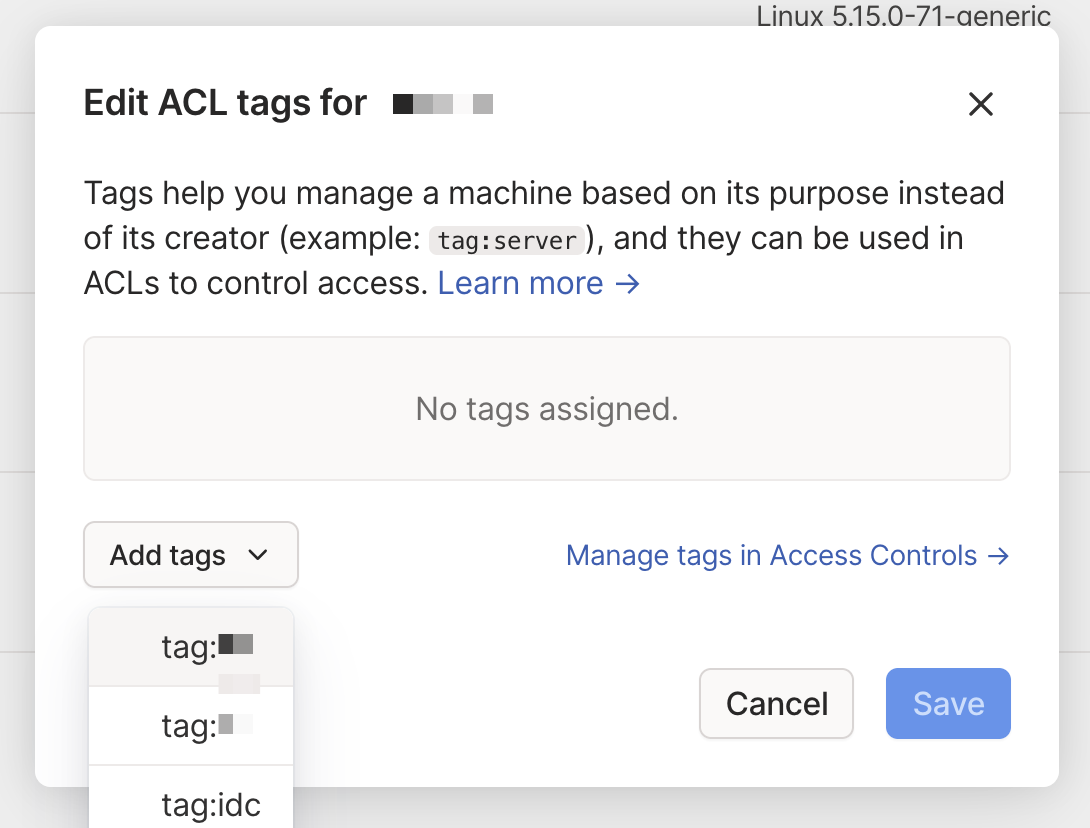Viewport: 1090px width, 828px height.
Task: Pick the tag option directly above tag:idc
Action: click(191, 726)
